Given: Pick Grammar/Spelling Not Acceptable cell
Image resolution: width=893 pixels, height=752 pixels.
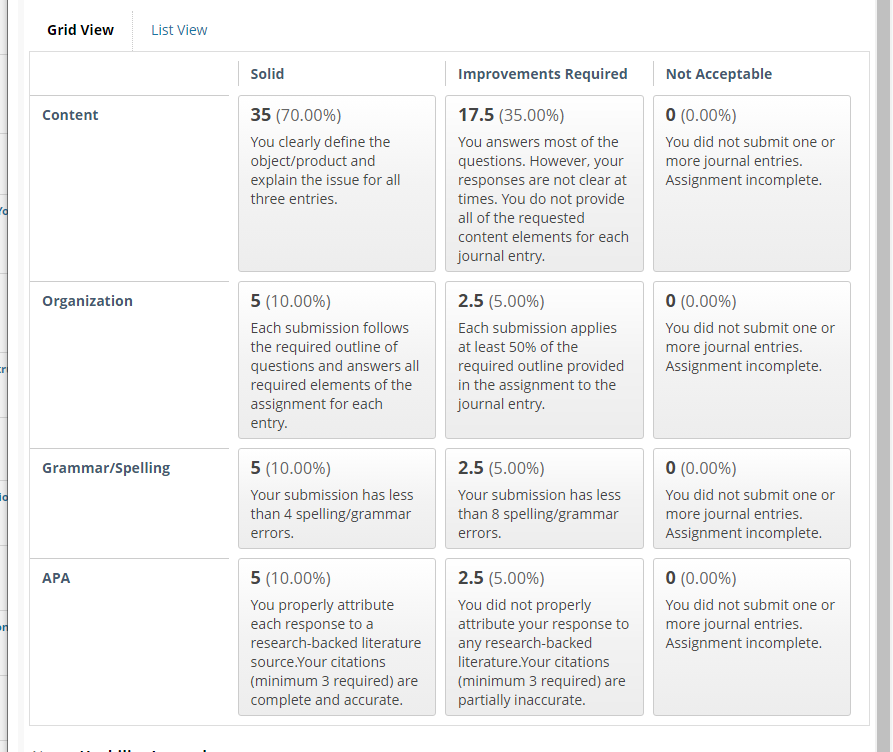Looking at the screenshot, I should tap(752, 498).
